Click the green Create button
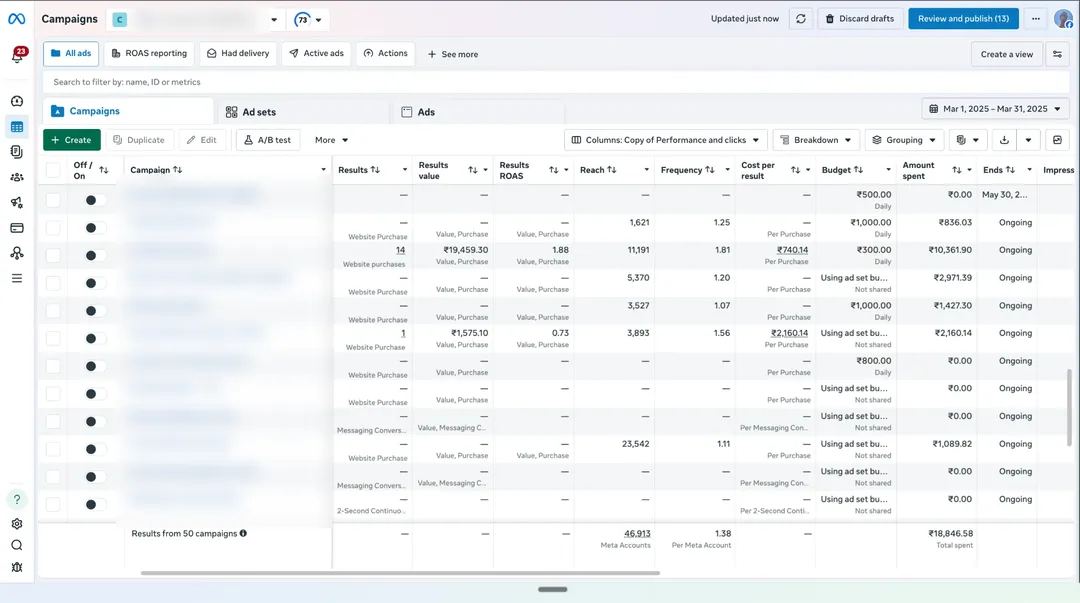 (x=72, y=140)
